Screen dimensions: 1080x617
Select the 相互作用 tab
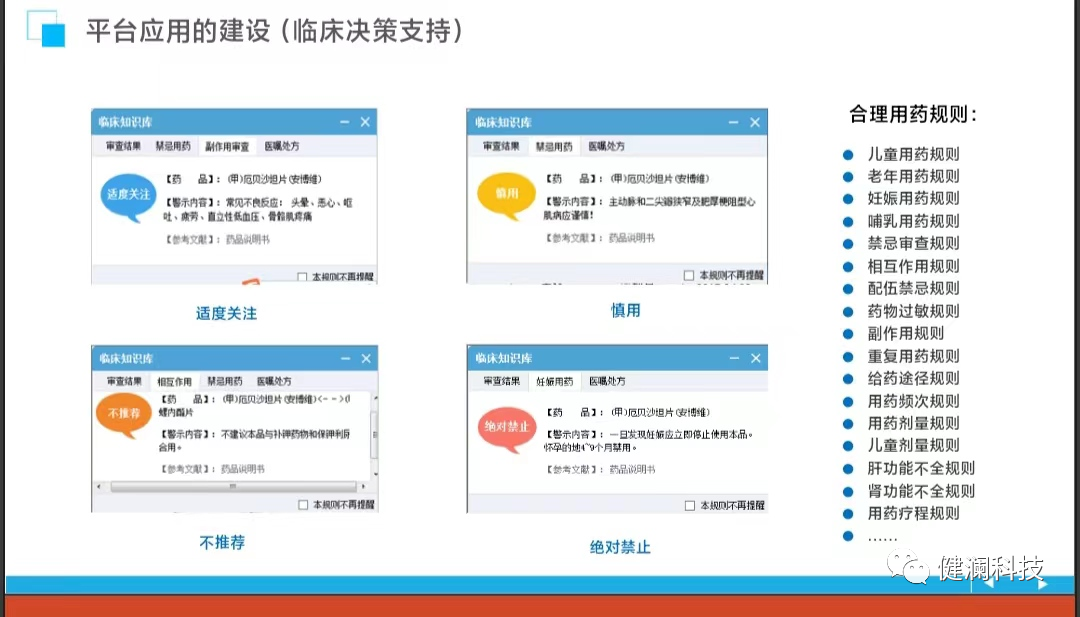[174, 381]
